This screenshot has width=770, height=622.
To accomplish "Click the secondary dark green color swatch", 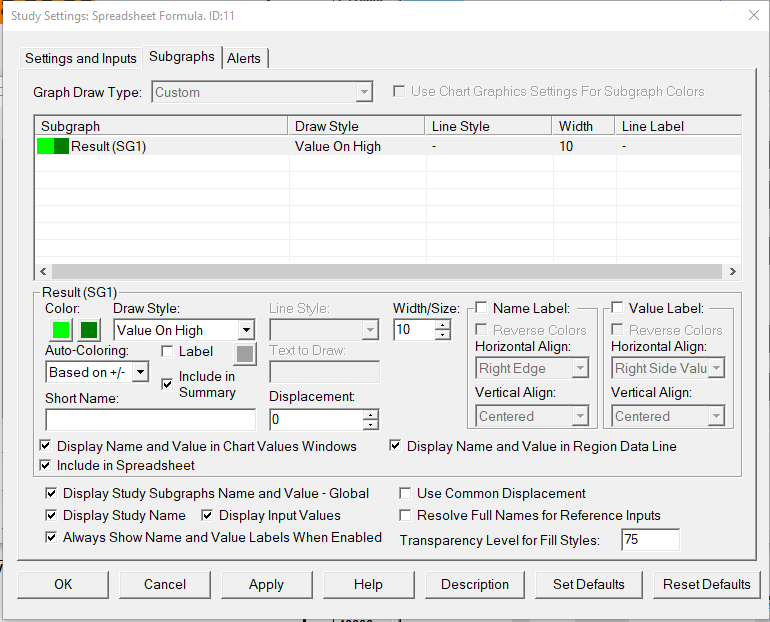I will (88, 330).
